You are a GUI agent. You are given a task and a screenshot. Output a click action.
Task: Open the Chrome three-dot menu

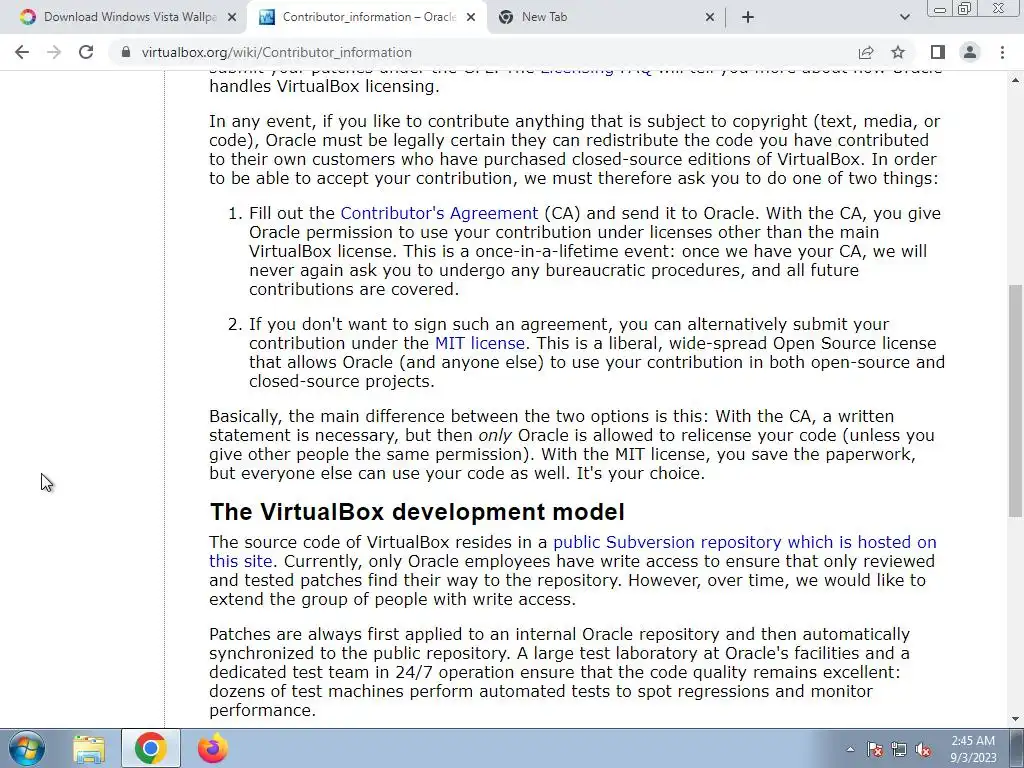point(1002,52)
